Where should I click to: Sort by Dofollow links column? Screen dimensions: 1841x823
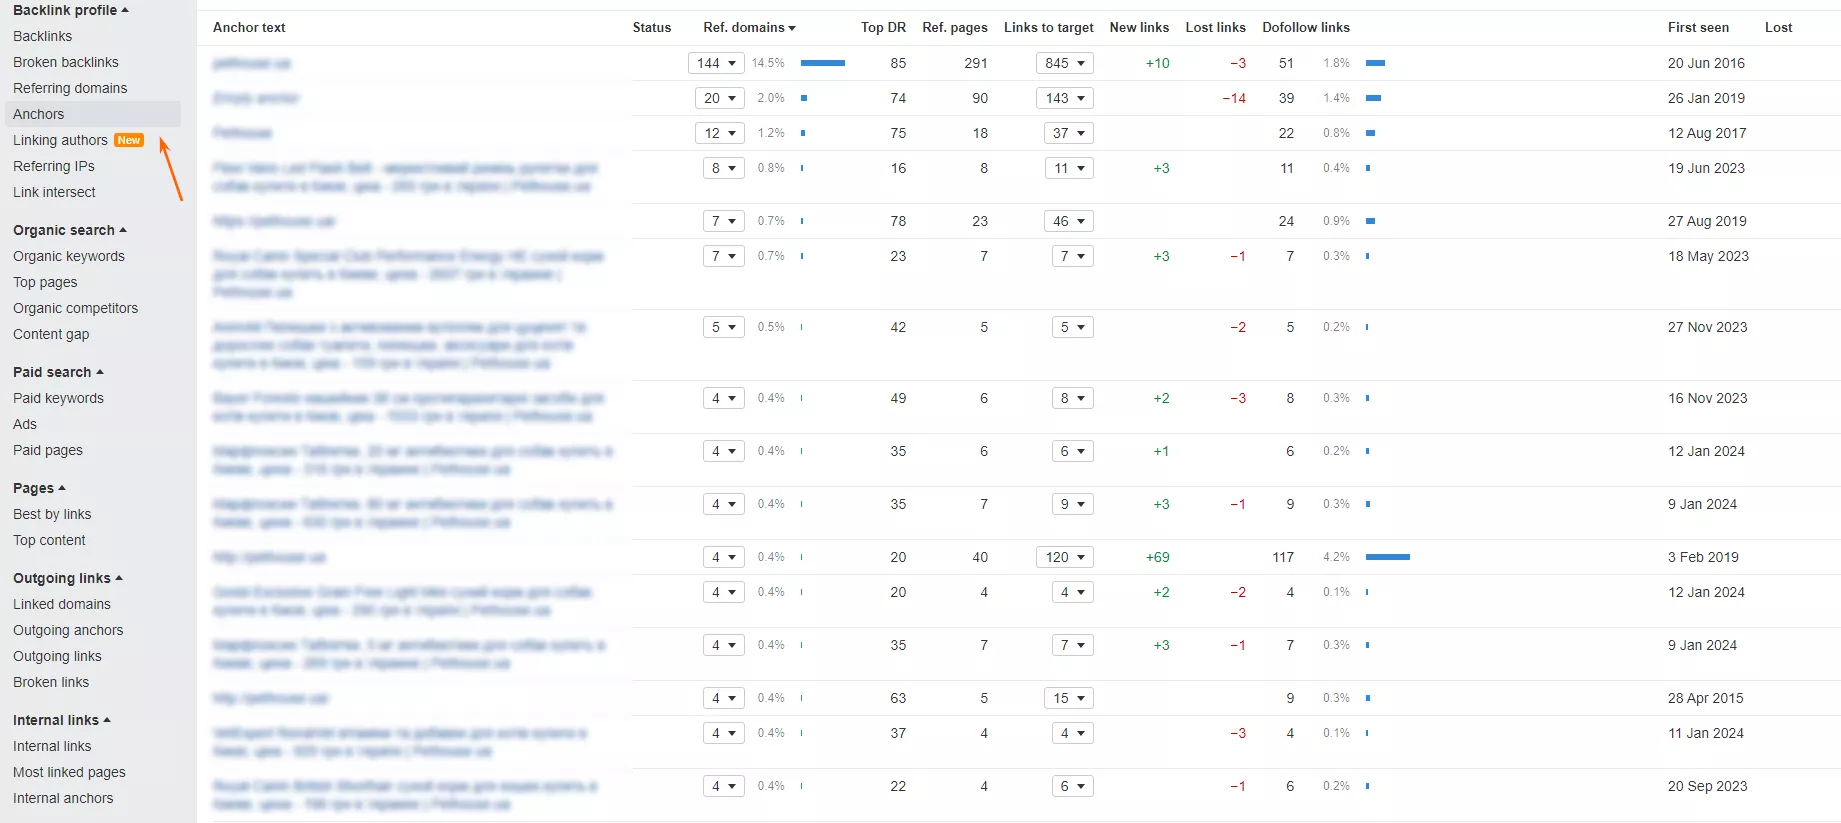(x=1306, y=28)
